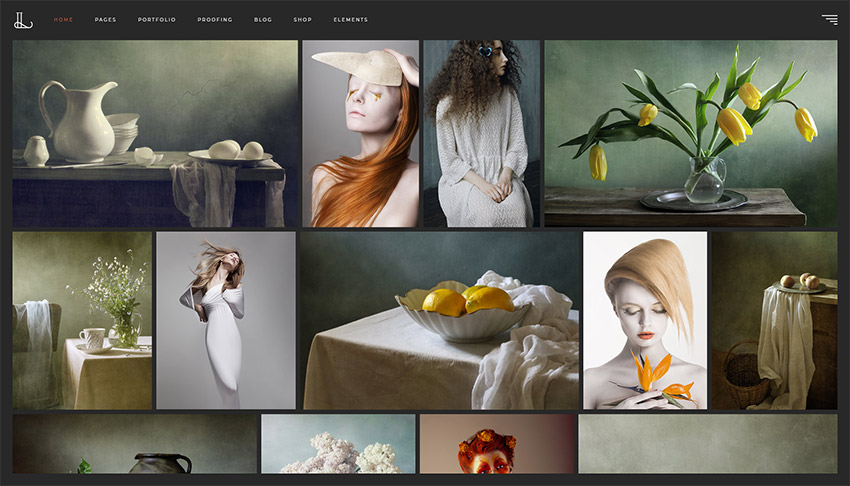Screen dimensions: 850x486
Task: Open the draped cloth and basket photo
Action: click(x=774, y=320)
